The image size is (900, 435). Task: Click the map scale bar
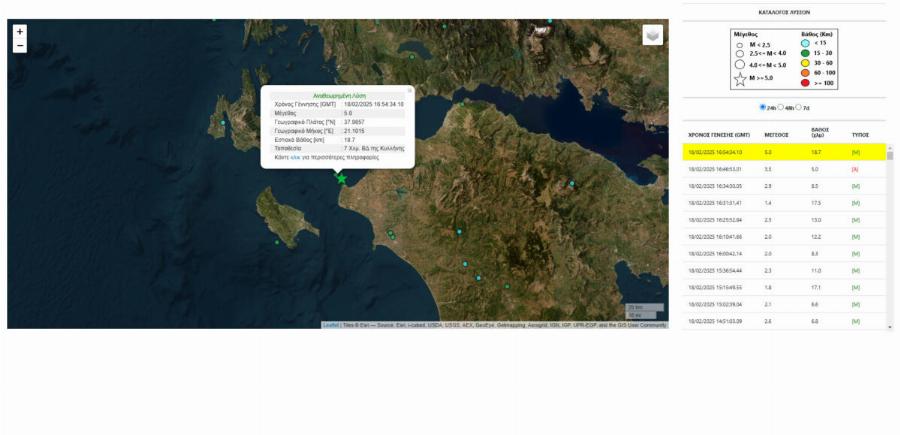(645, 311)
